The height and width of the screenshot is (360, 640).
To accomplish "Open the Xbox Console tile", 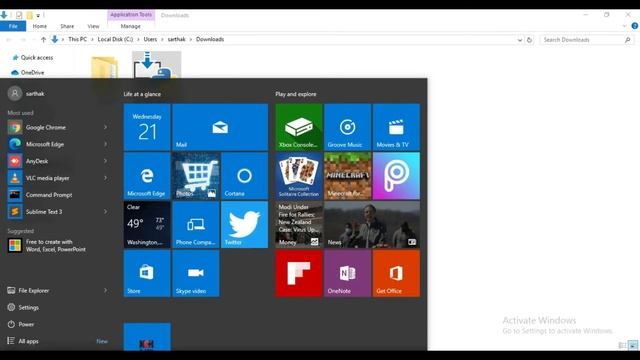I will coord(299,127).
